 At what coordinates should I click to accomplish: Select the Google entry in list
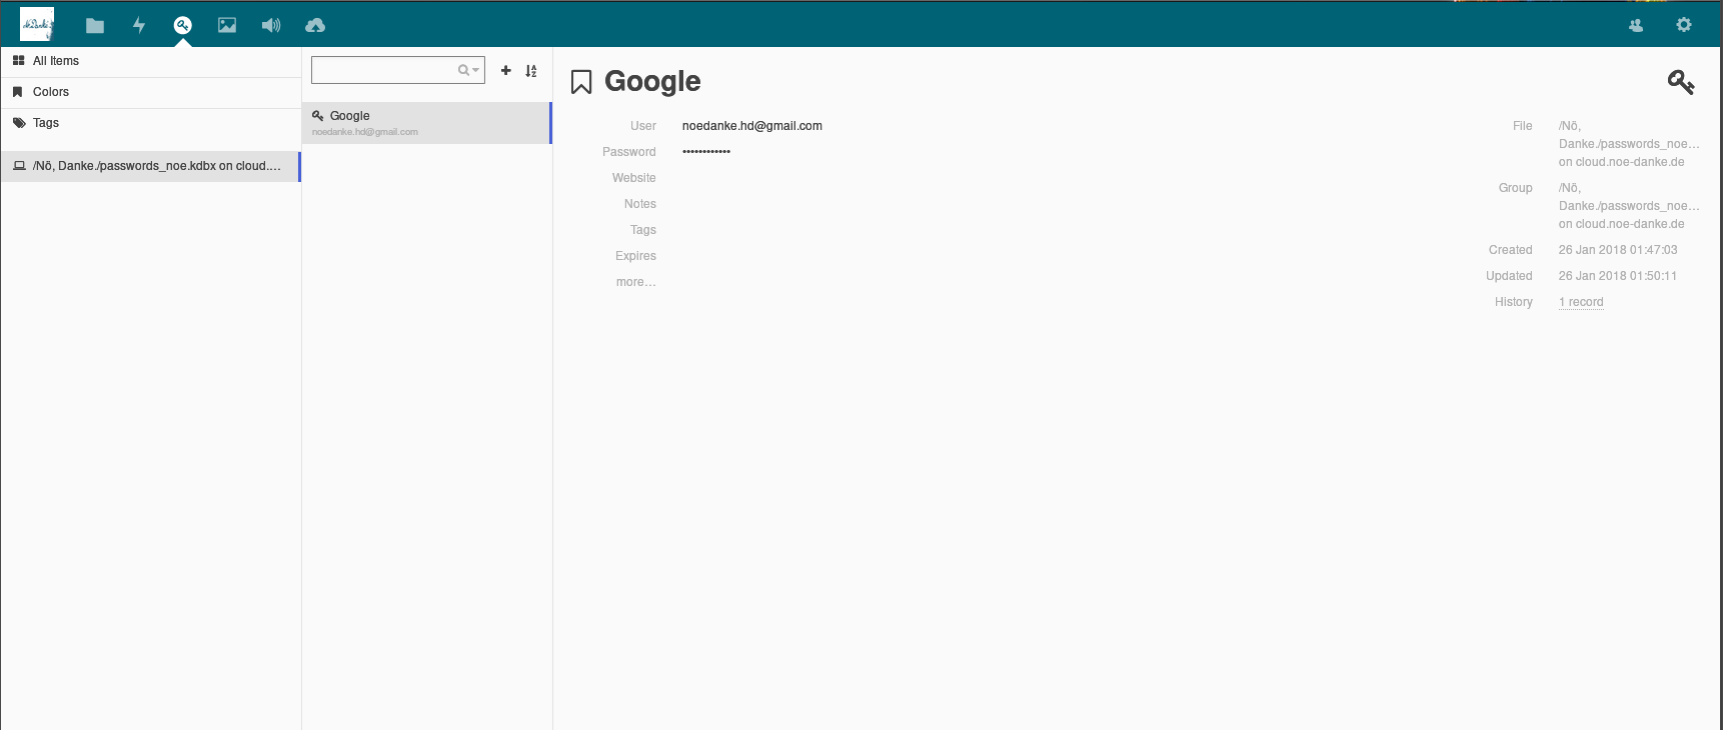425,123
